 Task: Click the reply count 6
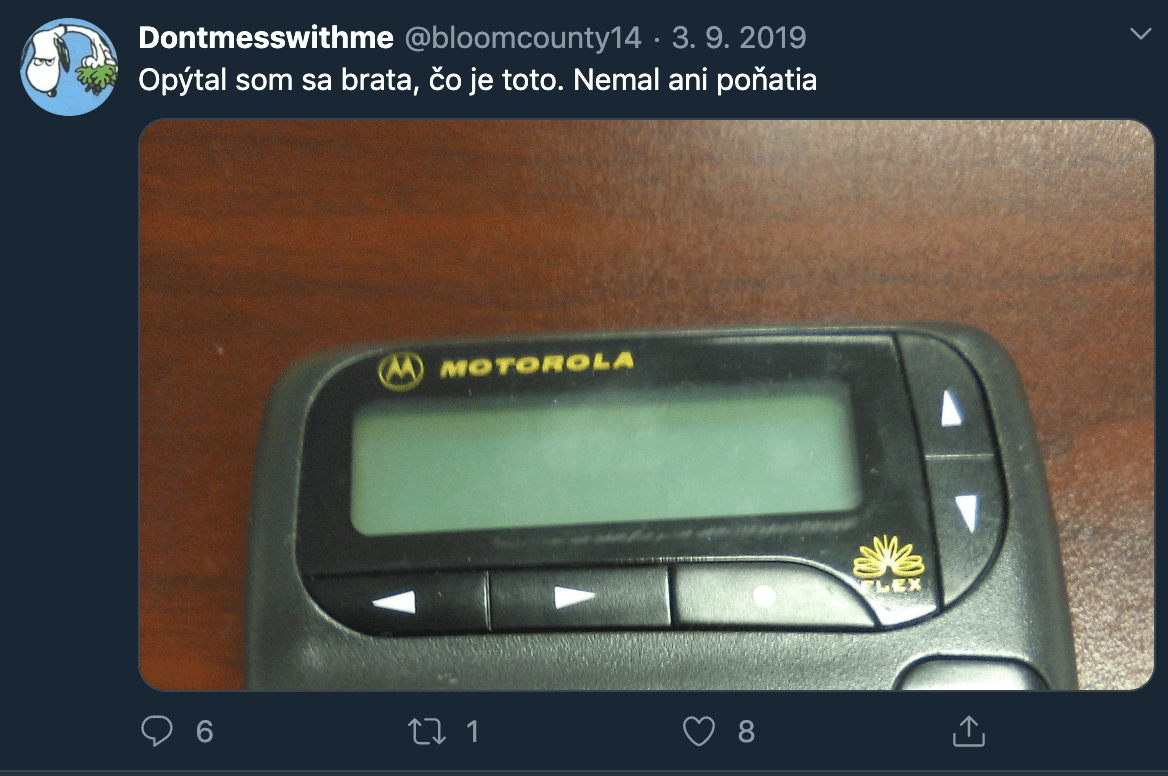click(x=205, y=732)
